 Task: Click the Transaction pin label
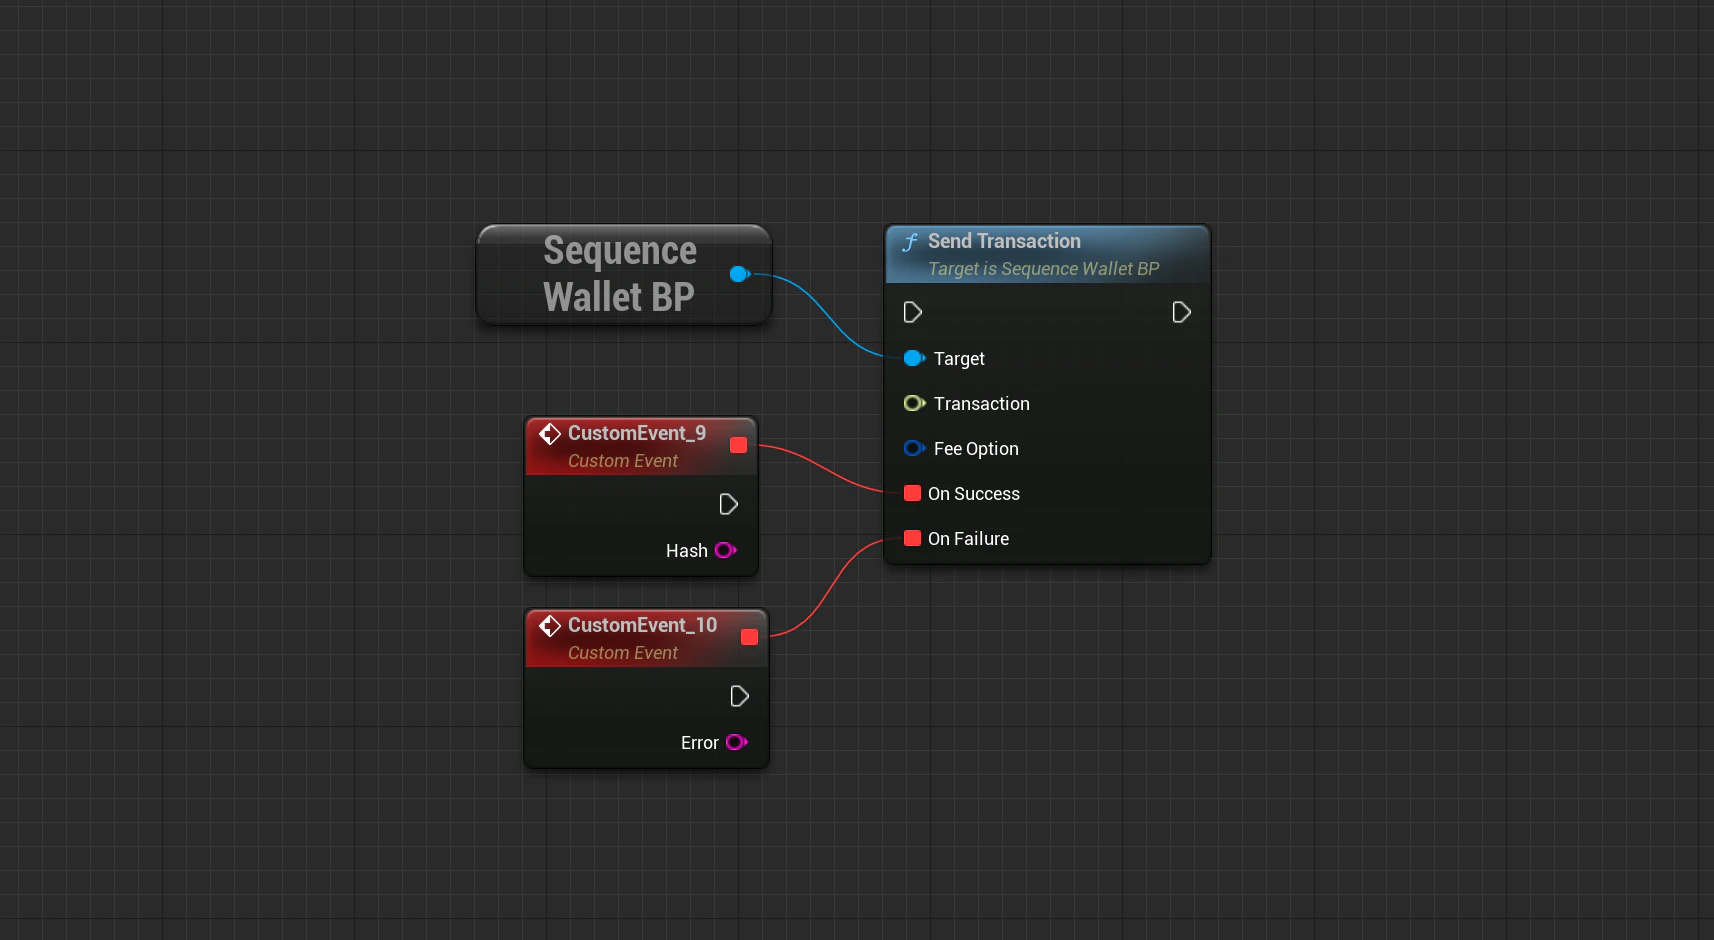(982, 404)
